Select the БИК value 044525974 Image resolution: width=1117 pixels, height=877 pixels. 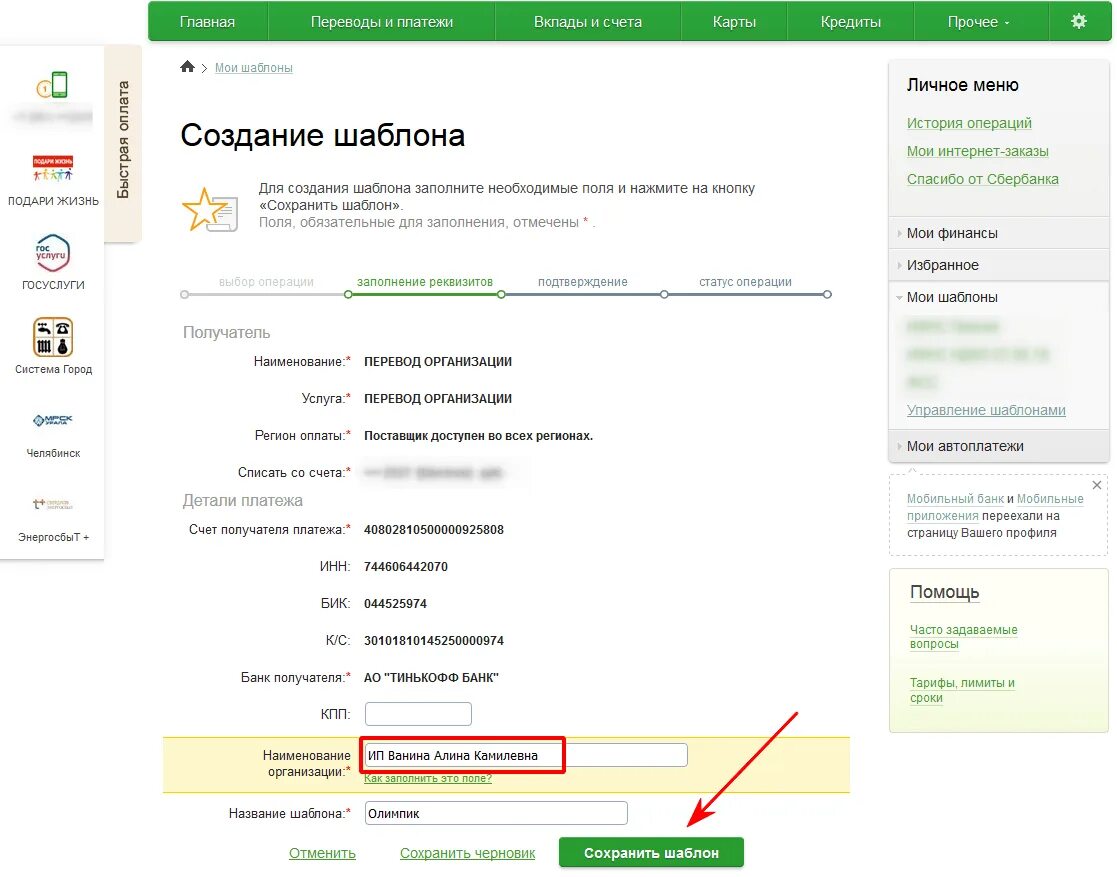click(395, 603)
